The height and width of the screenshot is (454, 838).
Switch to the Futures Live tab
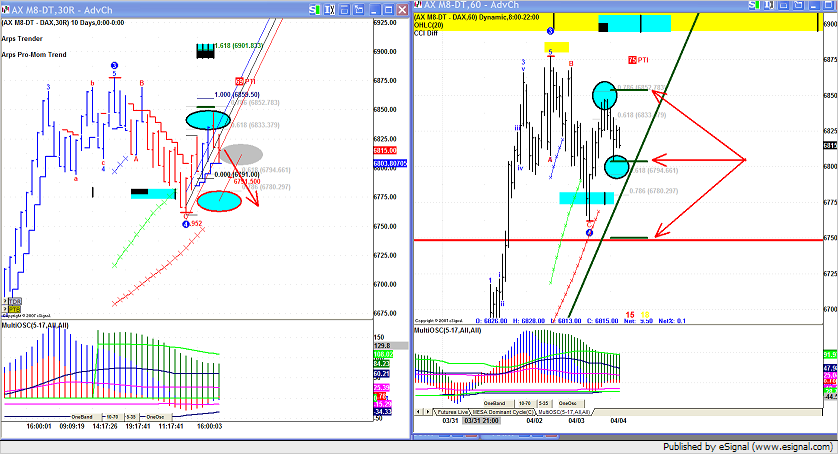pos(452,411)
